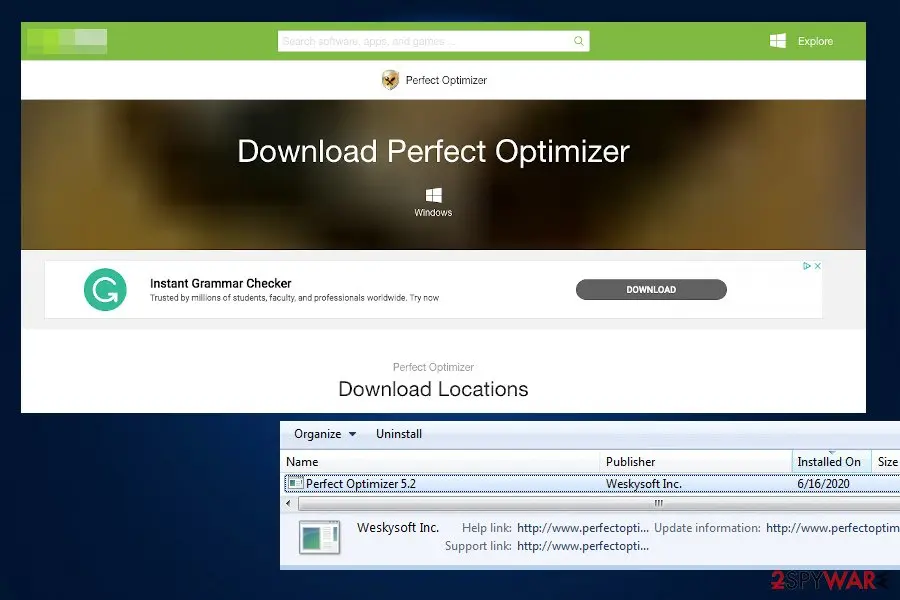Click the Instant Grammar Checker ad headline
The width and height of the screenshot is (900, 600).
click(220, 283)
